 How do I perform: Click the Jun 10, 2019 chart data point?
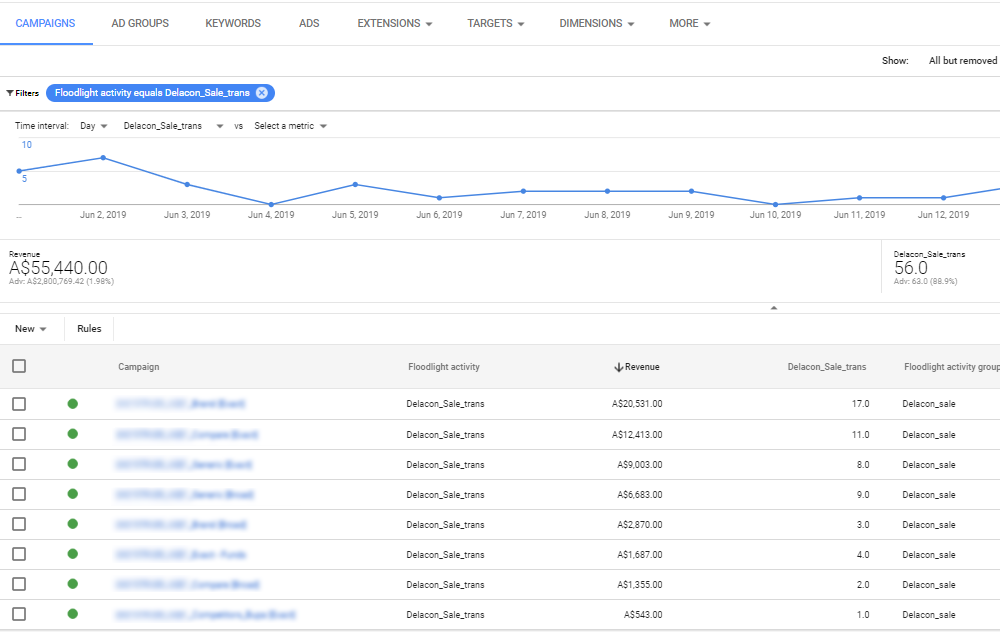(x=776, y=205)
